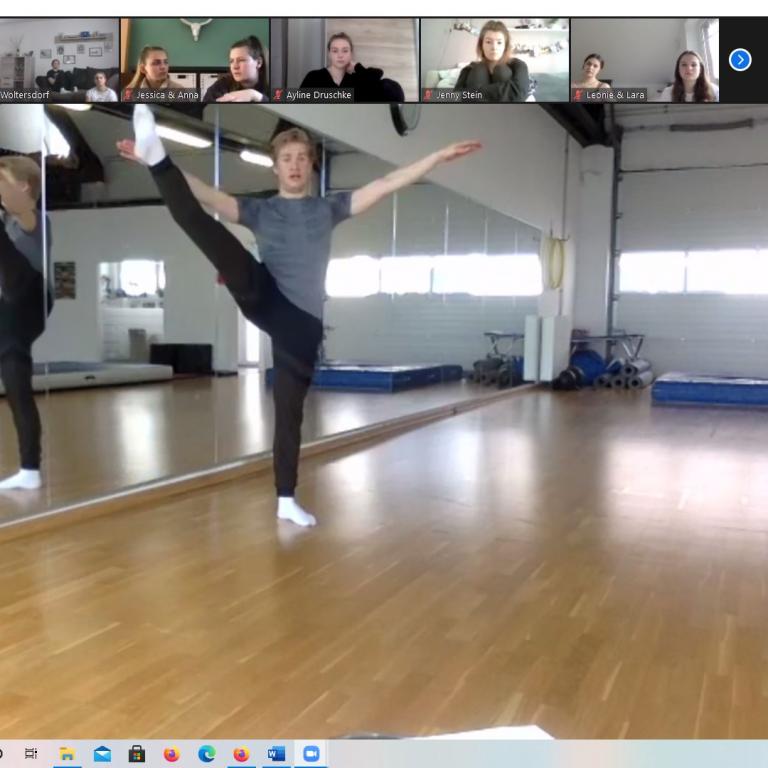The width and height of the screenshot is (768, 768).
Task: Click the Zoom icon in the taskbar
Action: [311, 754]
